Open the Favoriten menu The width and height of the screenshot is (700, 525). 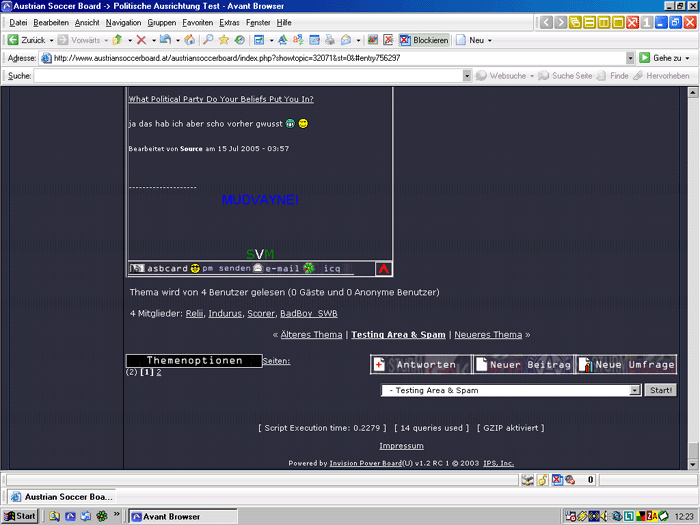click(x=197, y=22)
